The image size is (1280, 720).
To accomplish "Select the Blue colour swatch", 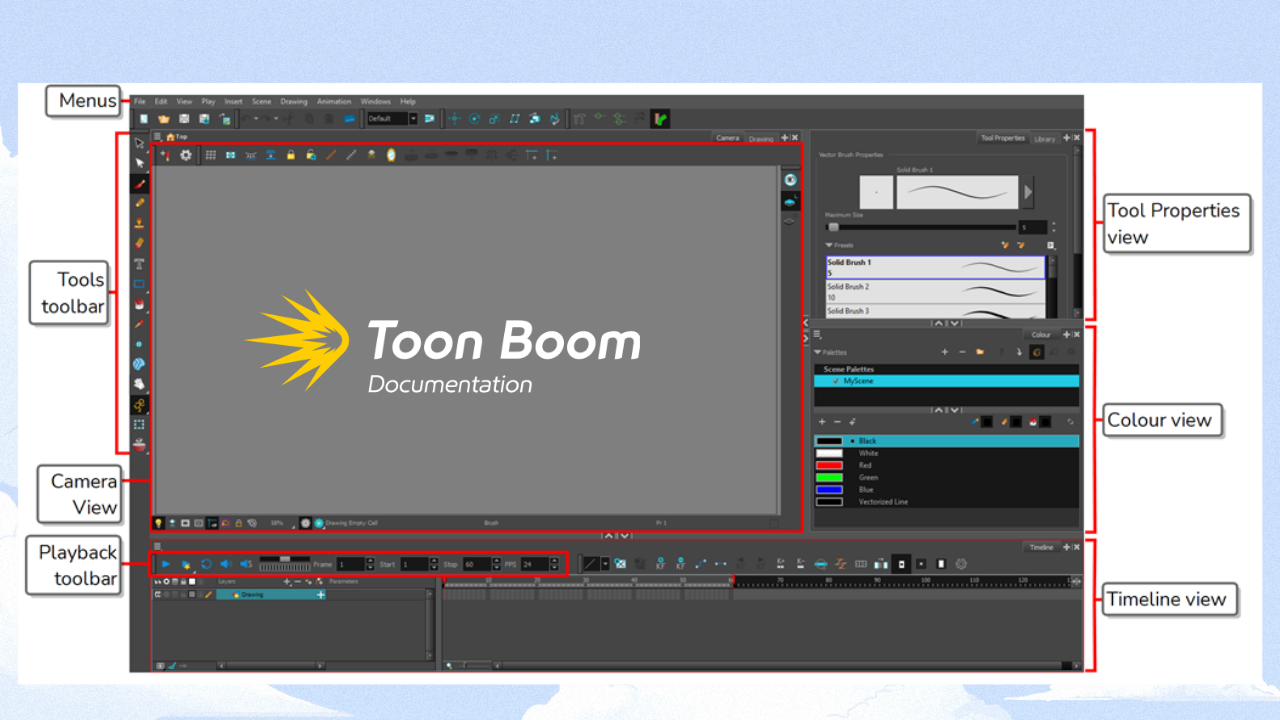I will (x=829, y=489).
